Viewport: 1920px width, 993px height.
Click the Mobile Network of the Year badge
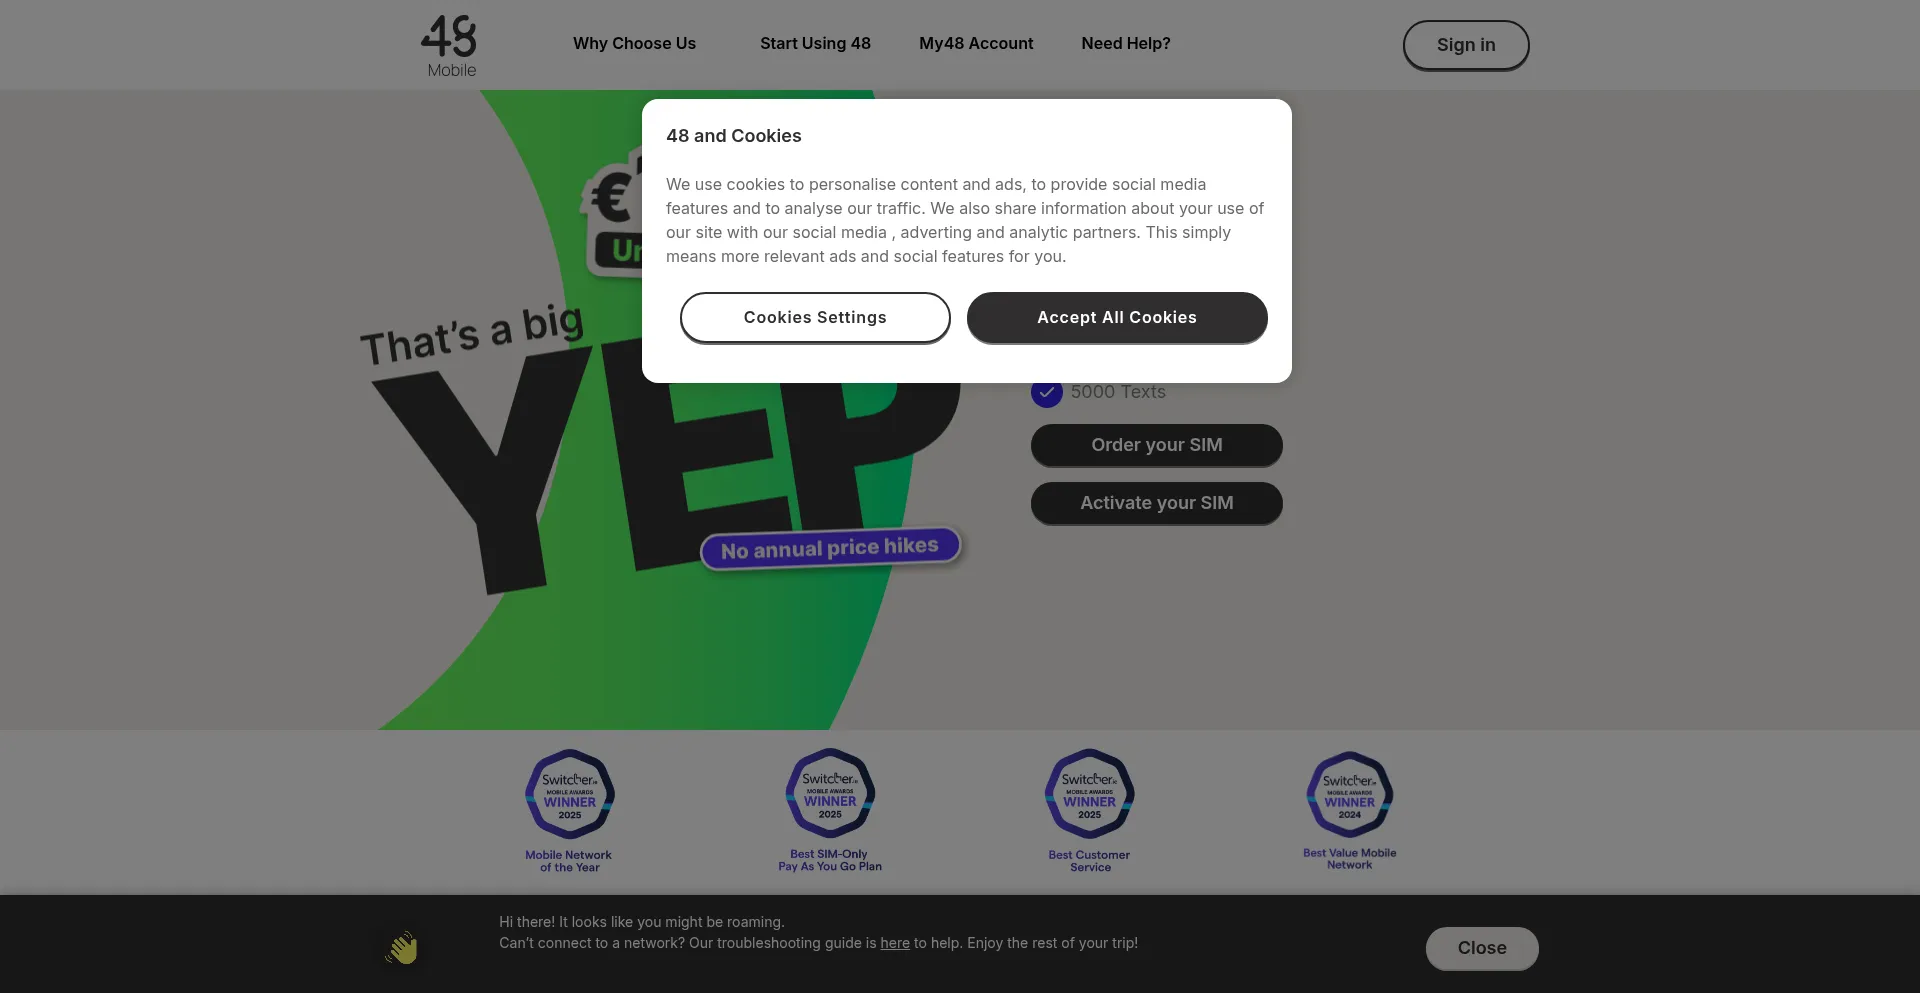[569, 811]
